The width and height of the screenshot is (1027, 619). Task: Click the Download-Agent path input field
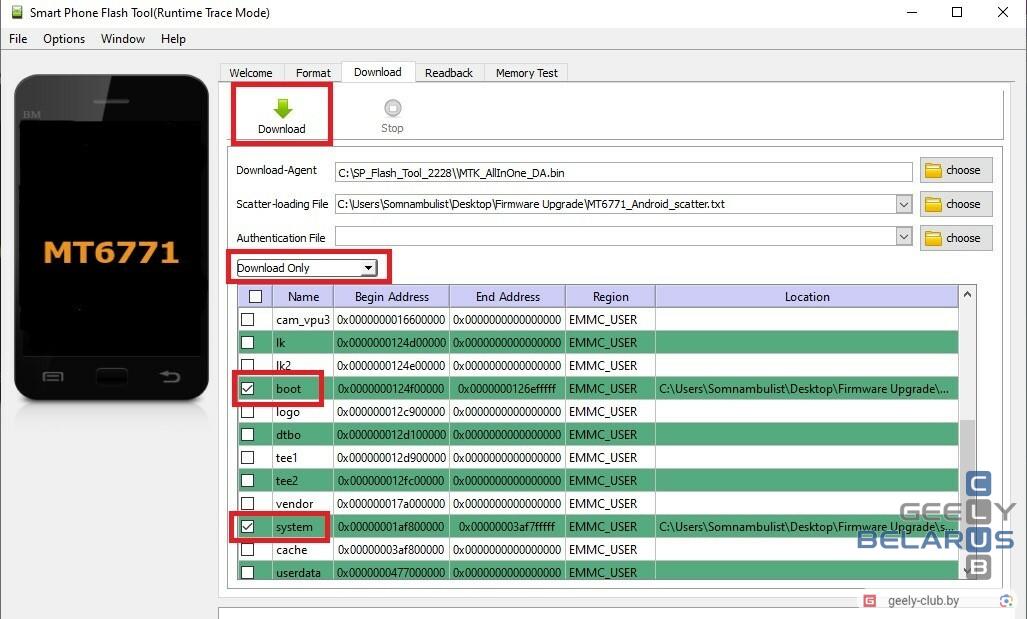coord(623,172)
